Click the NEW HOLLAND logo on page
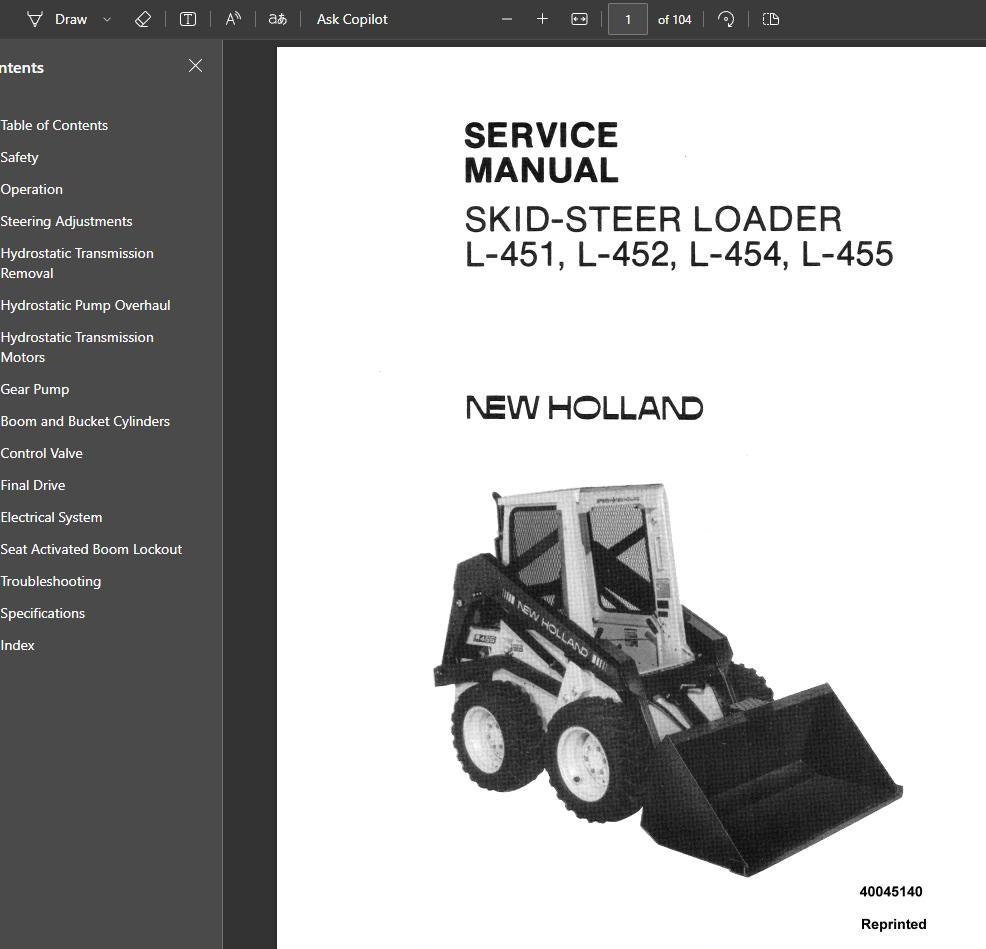The height and width of the screenshot is (949, 986). 584,408
